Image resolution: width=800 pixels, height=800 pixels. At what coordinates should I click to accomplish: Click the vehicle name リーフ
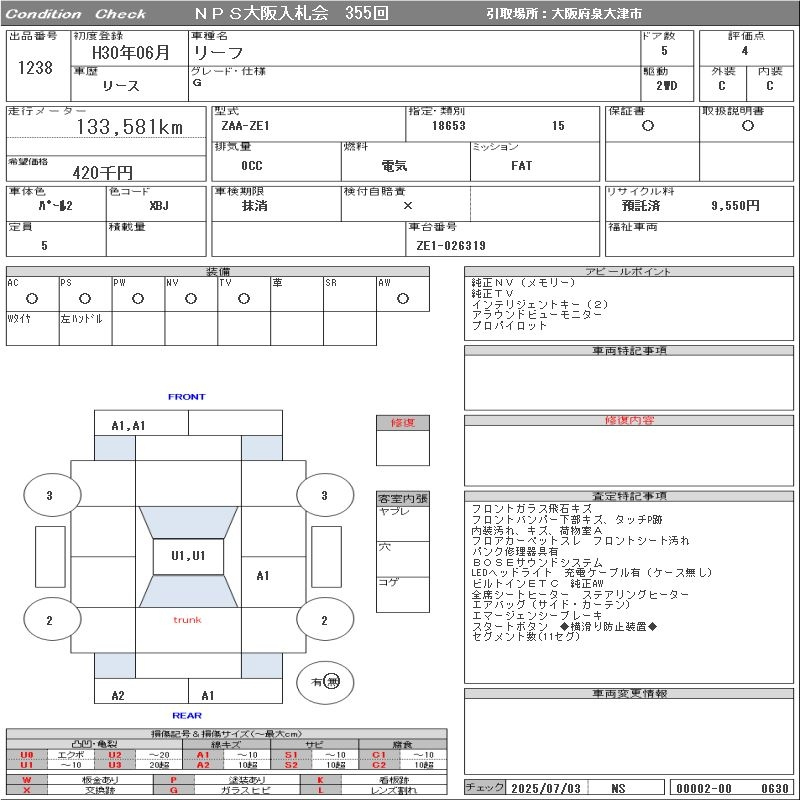(x=217, y=53)
